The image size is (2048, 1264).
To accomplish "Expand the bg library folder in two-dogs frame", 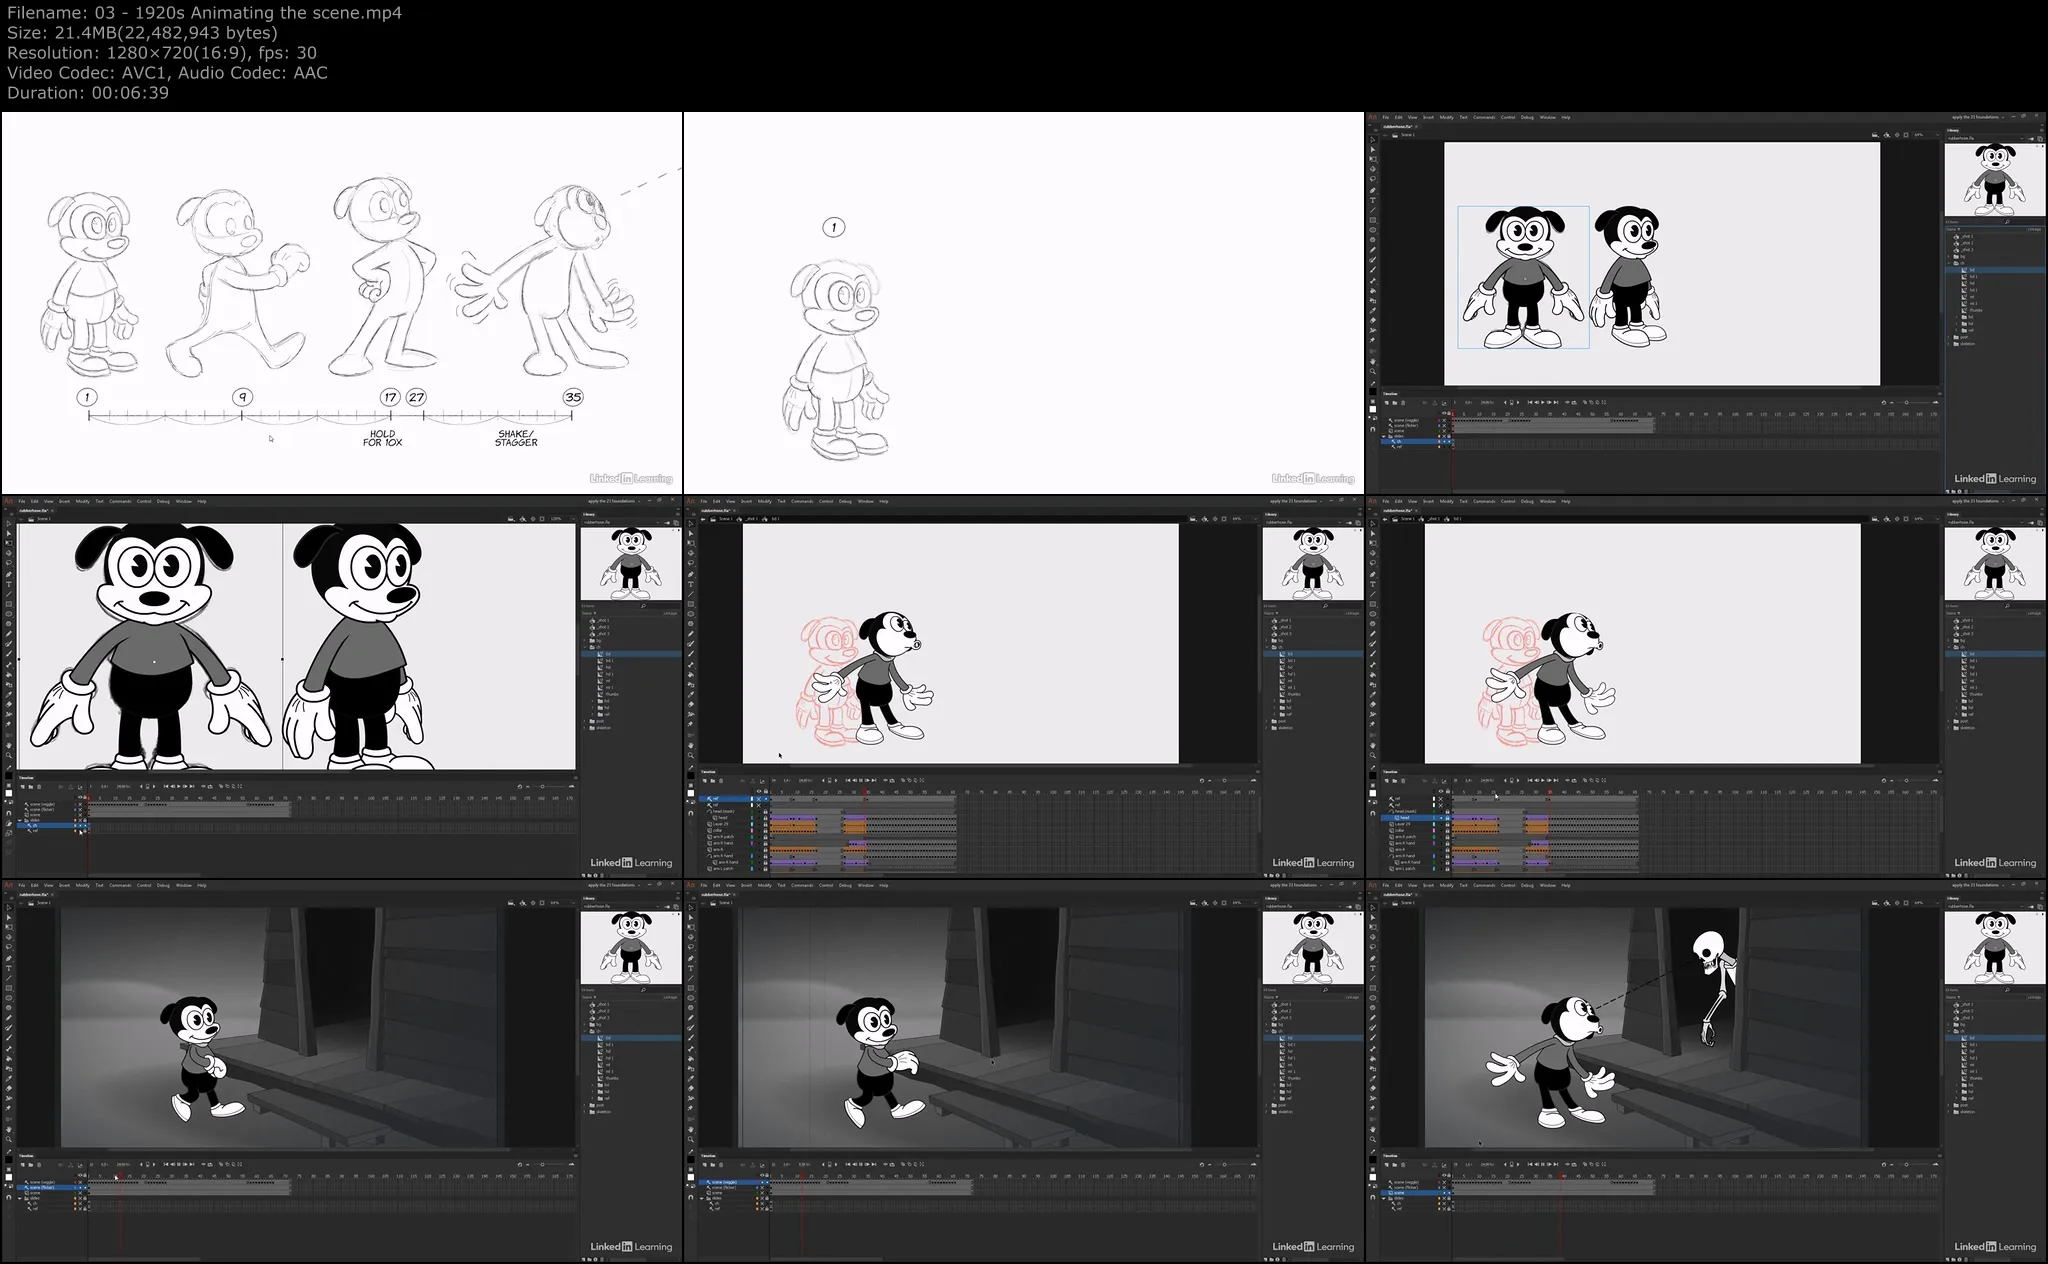I will (1949, 257).
